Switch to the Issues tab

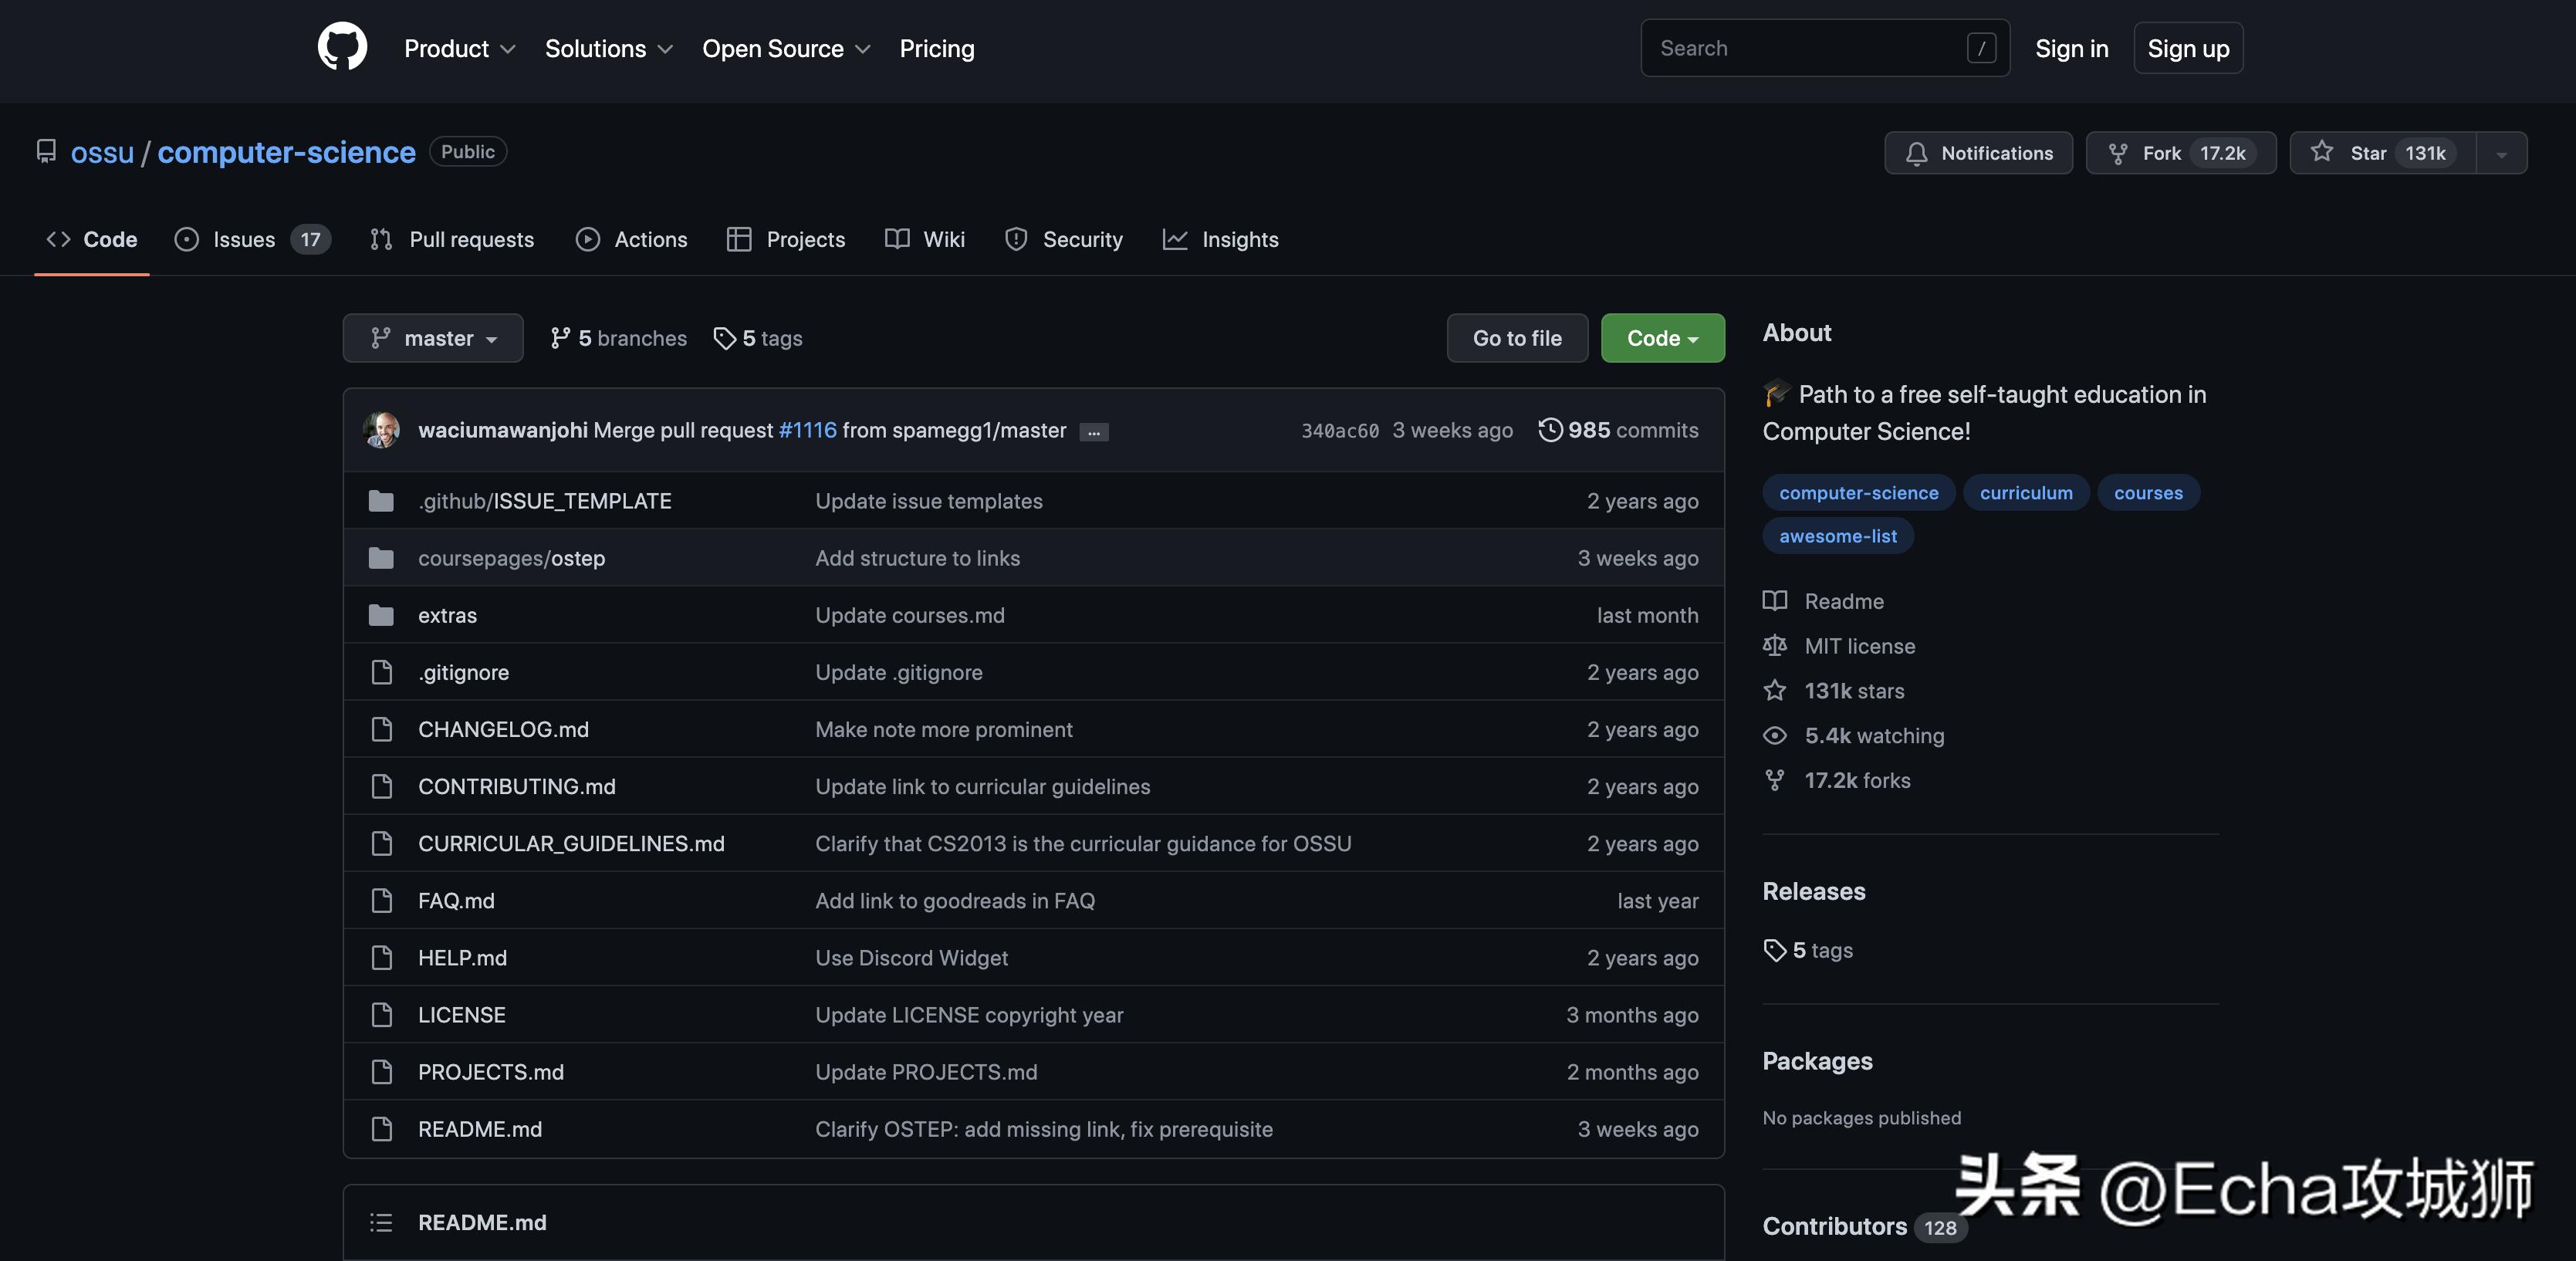click(243, 239)
